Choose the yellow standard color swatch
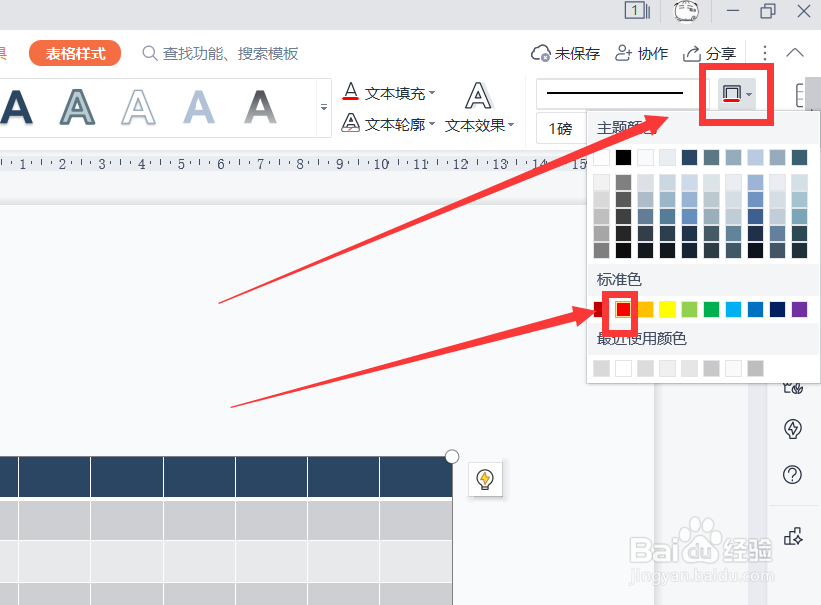 pyautogui.click(x=667, y=310)
